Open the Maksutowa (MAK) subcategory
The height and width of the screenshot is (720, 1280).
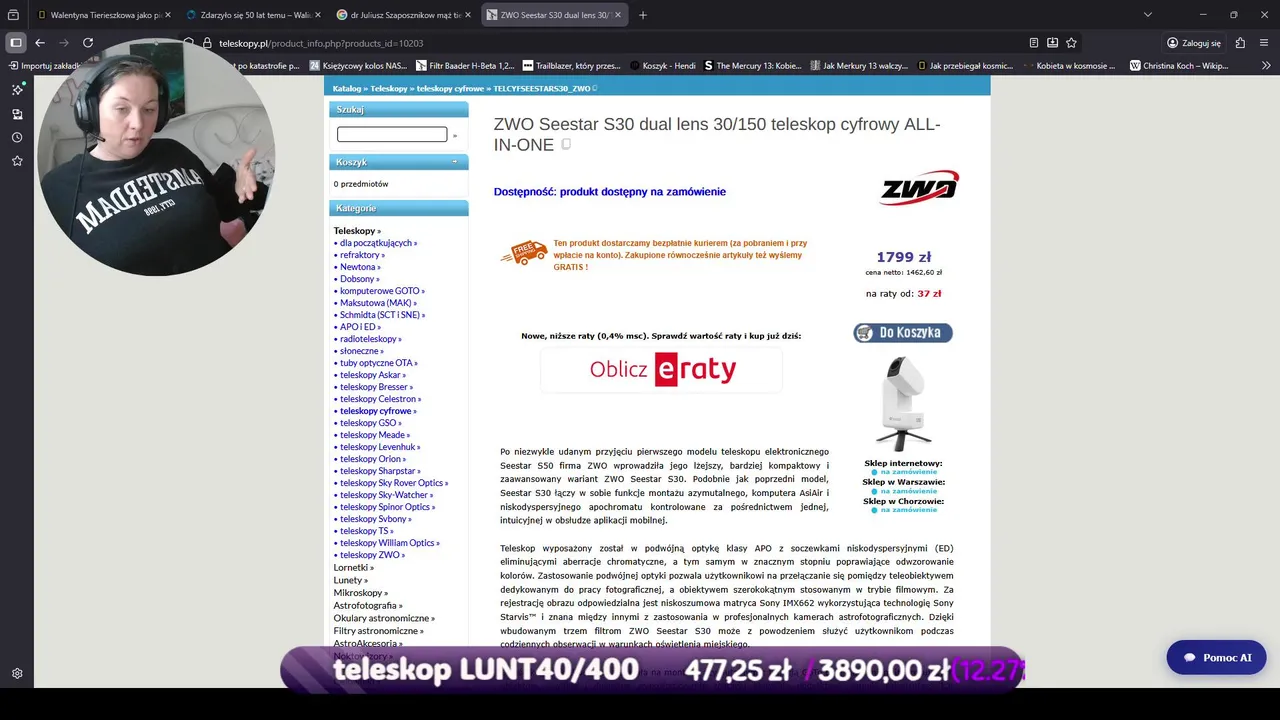(x=377, y=303)
